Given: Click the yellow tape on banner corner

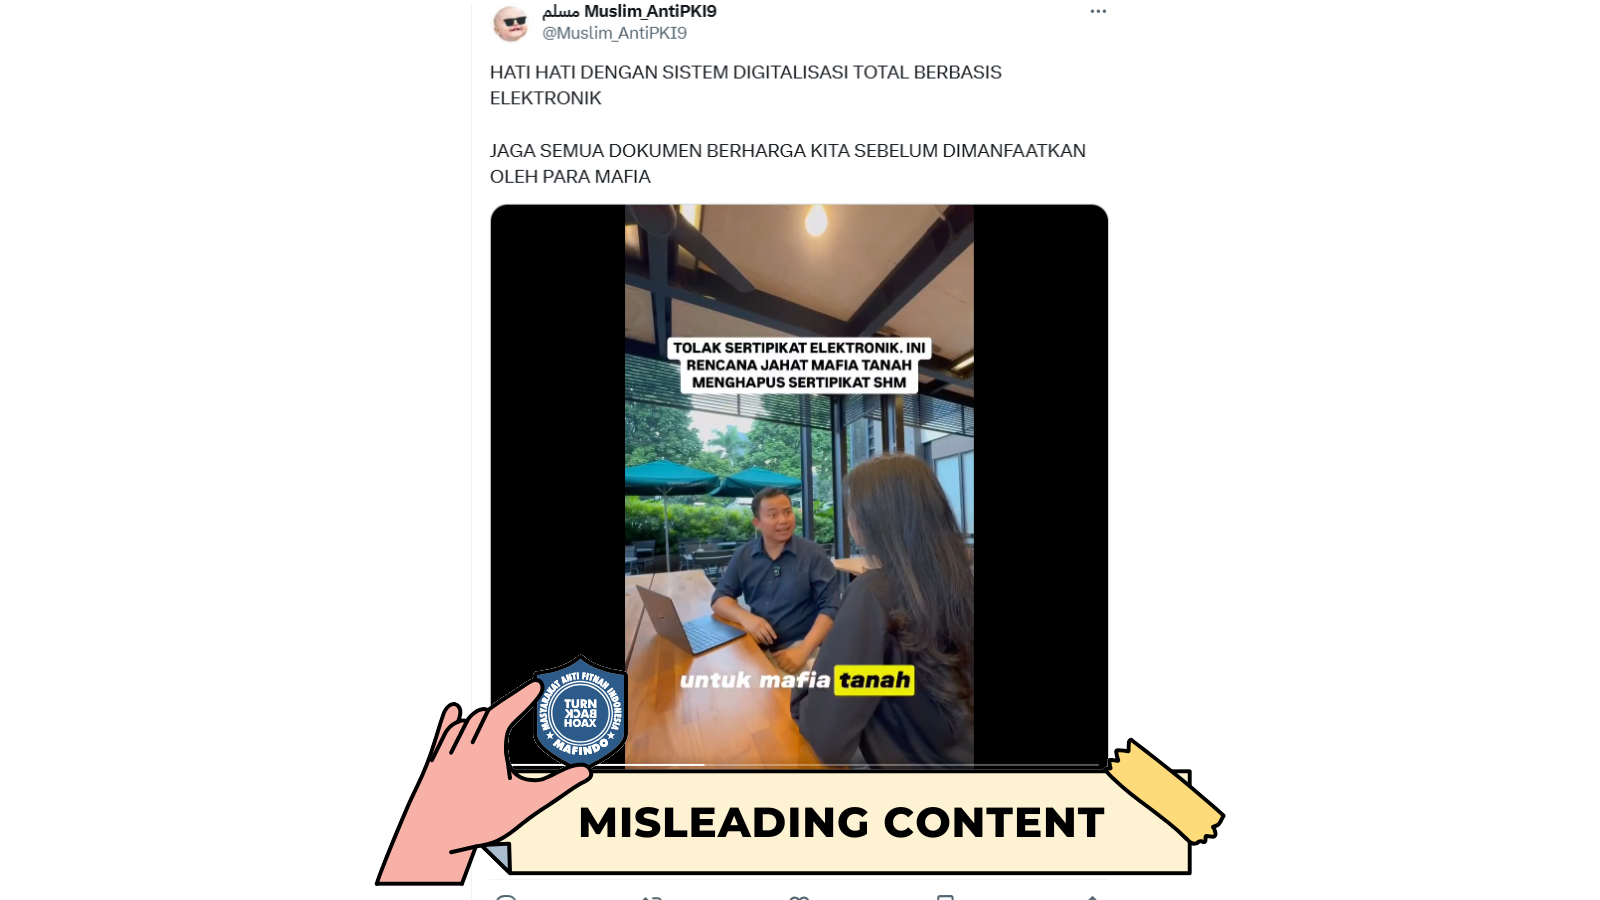Looking at the screenshot, I should (1165, 792).
